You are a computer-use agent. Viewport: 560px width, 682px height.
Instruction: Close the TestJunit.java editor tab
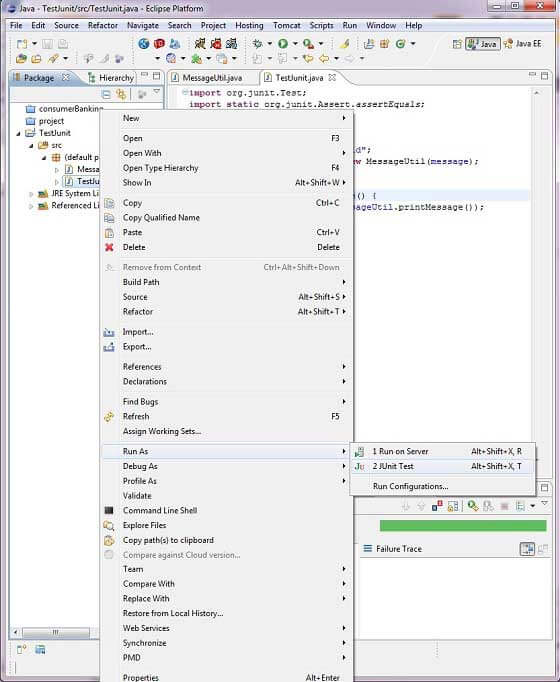coord(332,77)
